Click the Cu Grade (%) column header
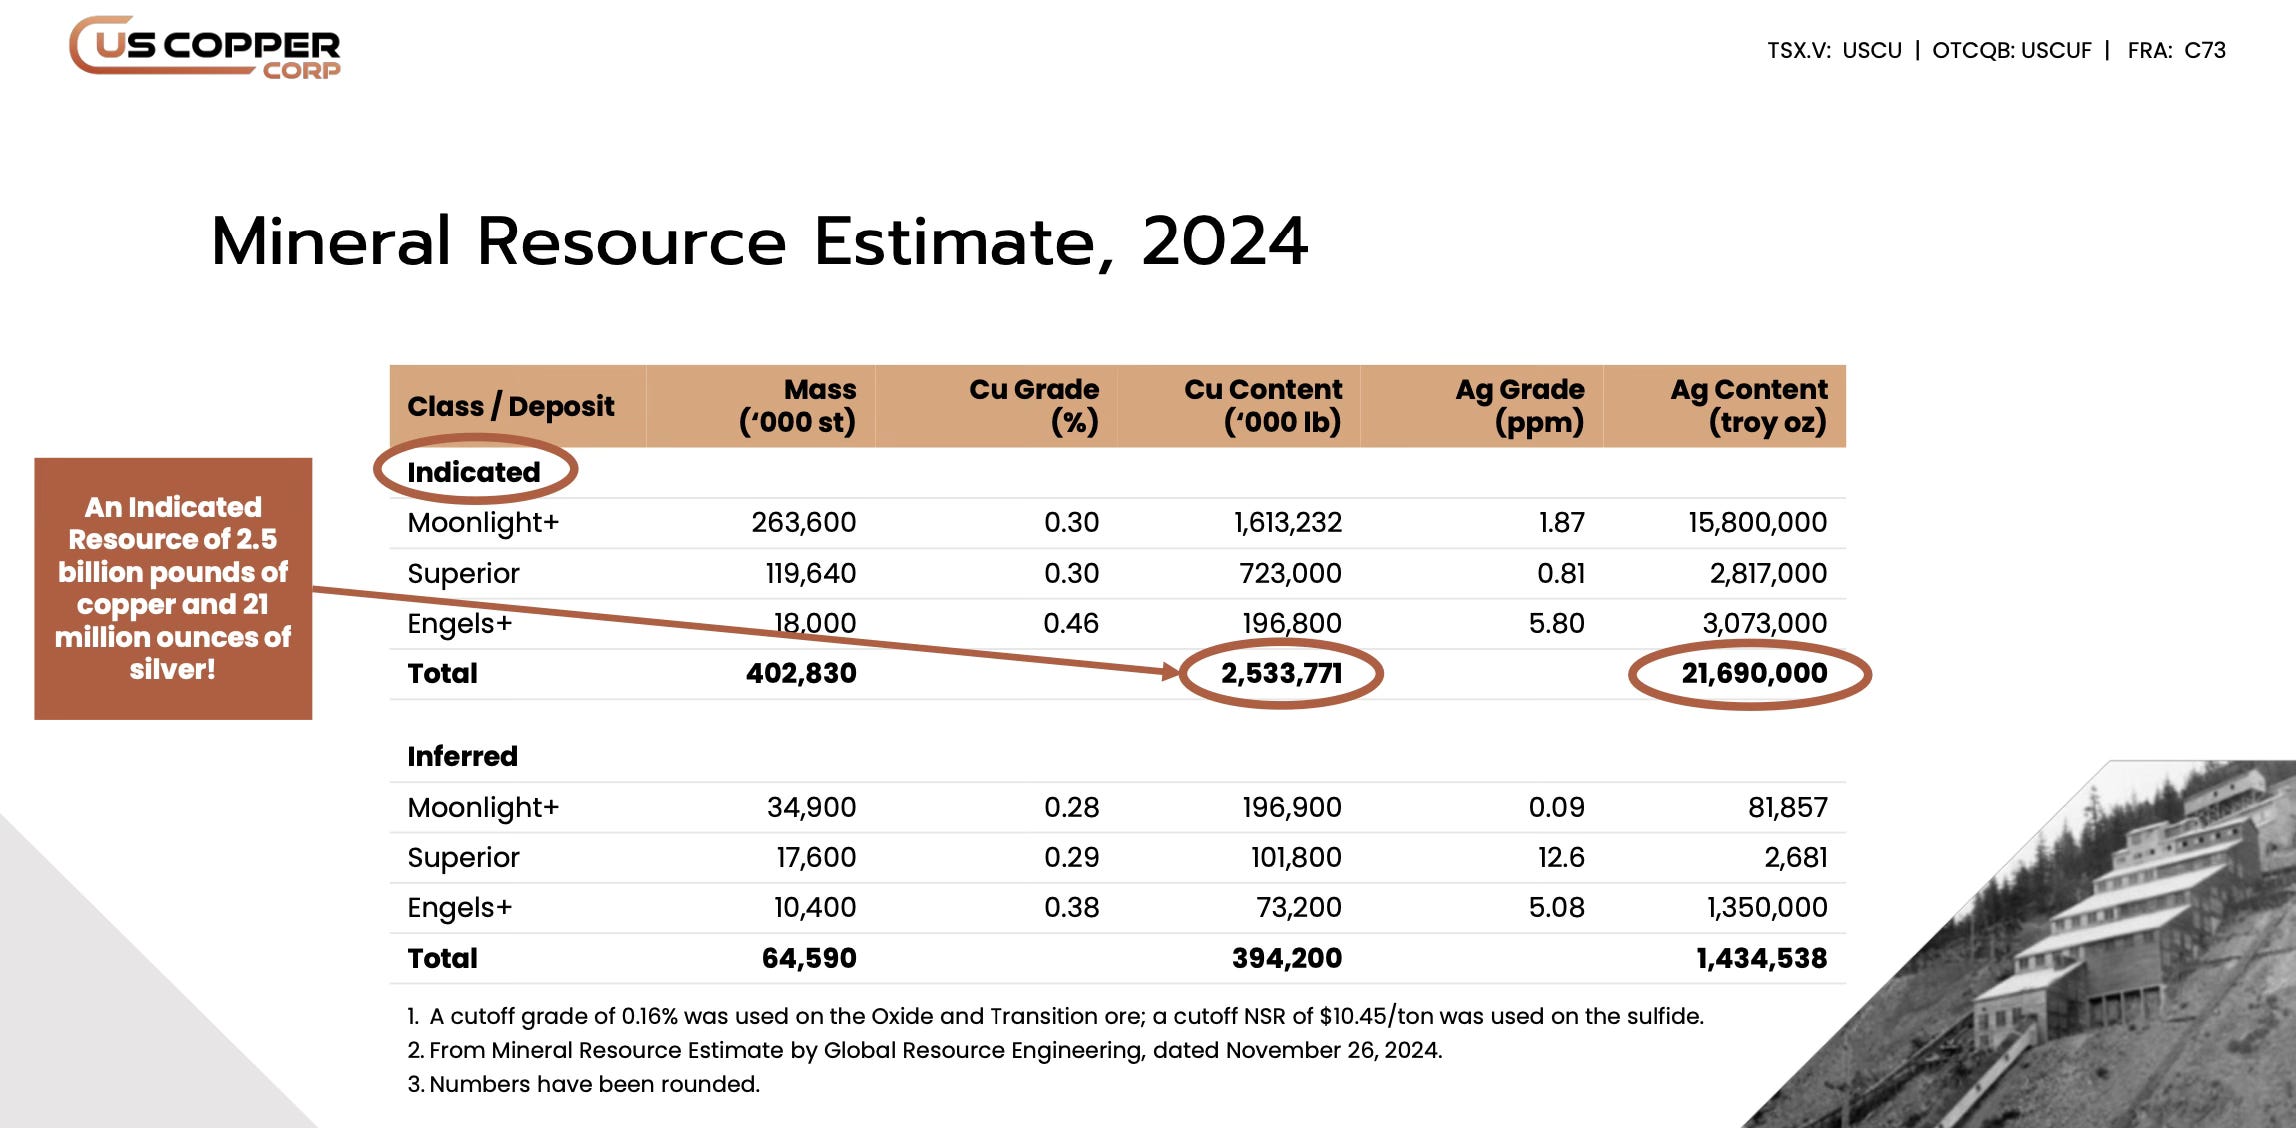Screen dimensions: 2296x1128 (1034, 405)
